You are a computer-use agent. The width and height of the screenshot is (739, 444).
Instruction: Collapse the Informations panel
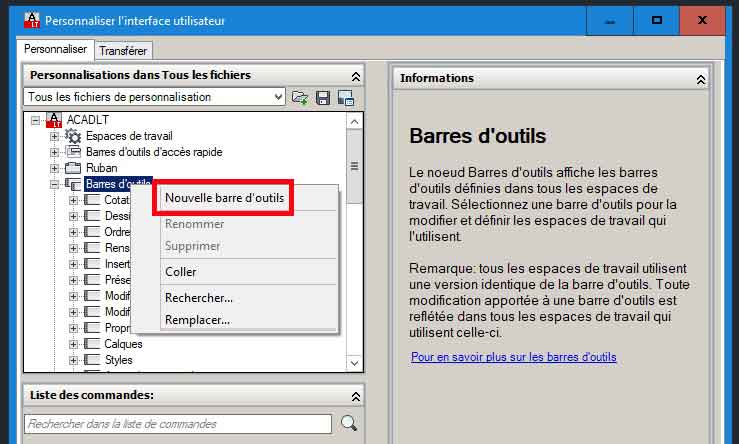[x=701, y=78]
